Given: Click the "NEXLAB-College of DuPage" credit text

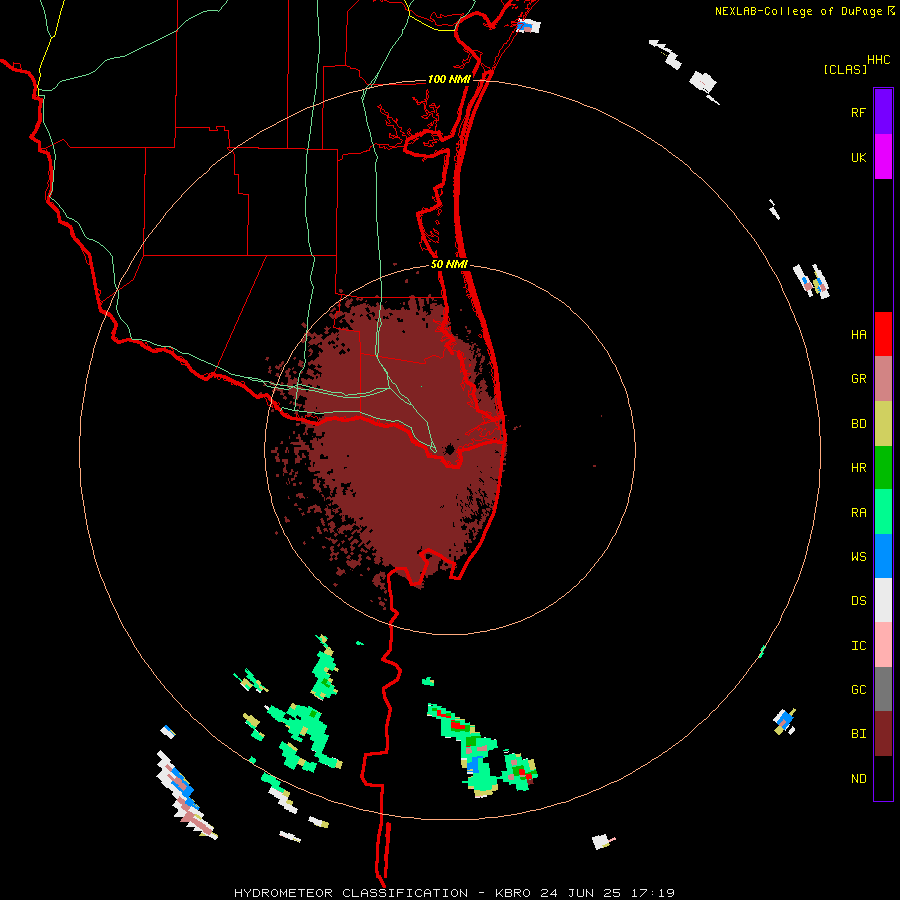Looking at the screenshot, I should tap(798, 11).
